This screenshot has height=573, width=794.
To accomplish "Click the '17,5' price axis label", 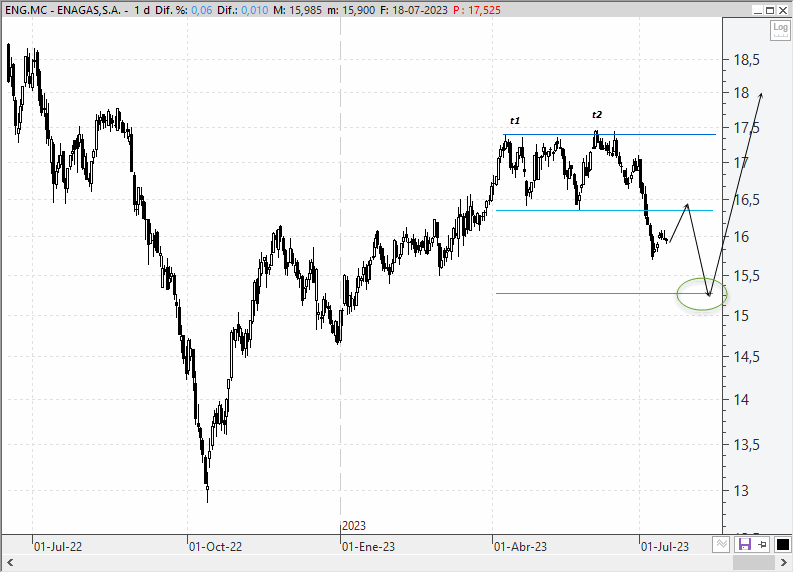I will tap(746, 128).
